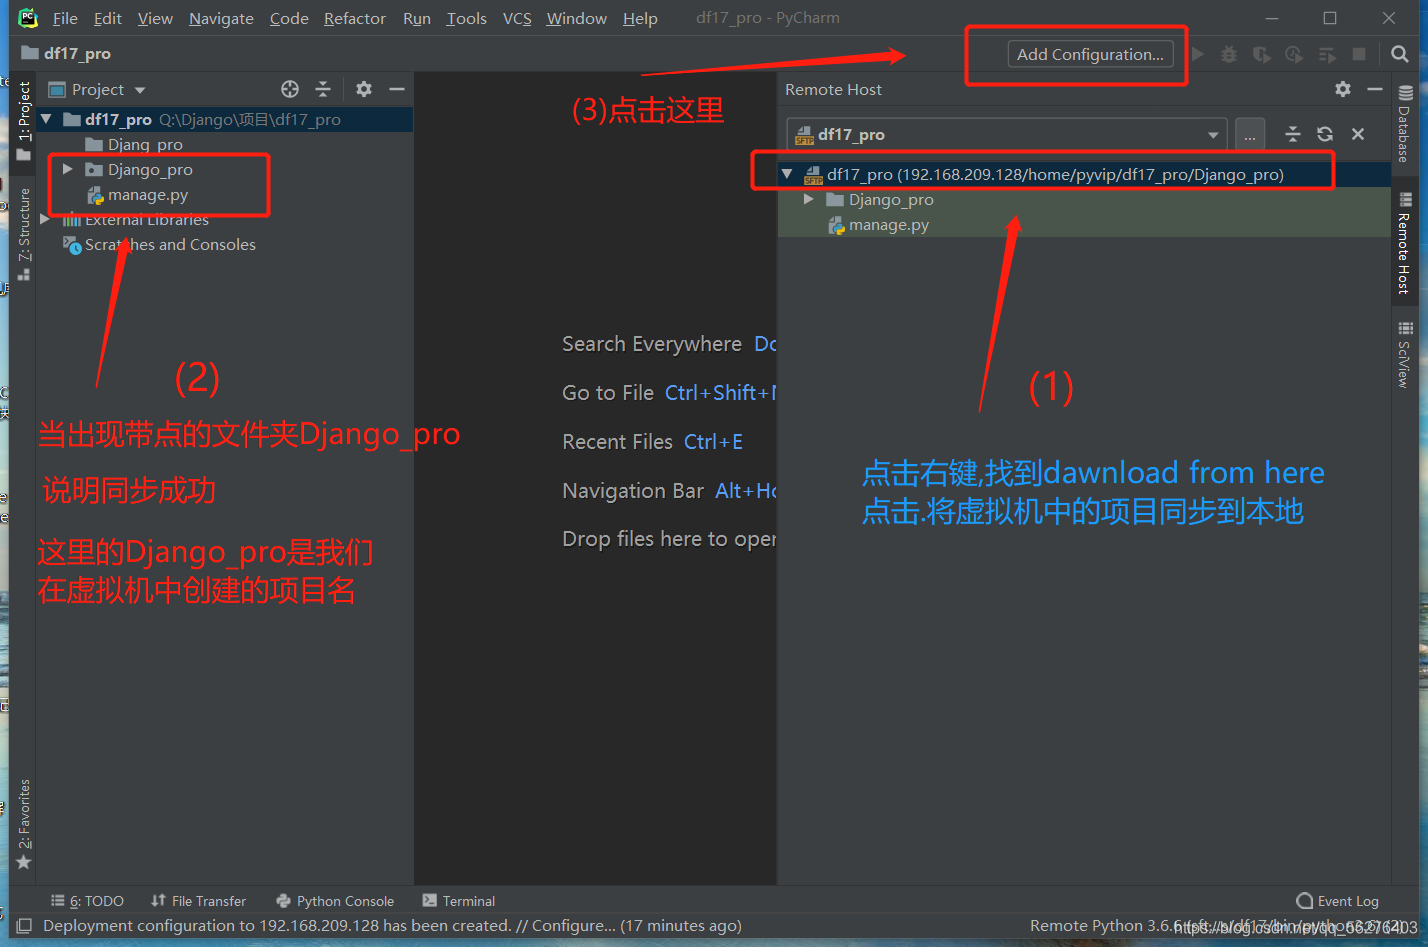Click the Profile icon in the toolbar
The image size is (1428, 947).
point(1294,54)
